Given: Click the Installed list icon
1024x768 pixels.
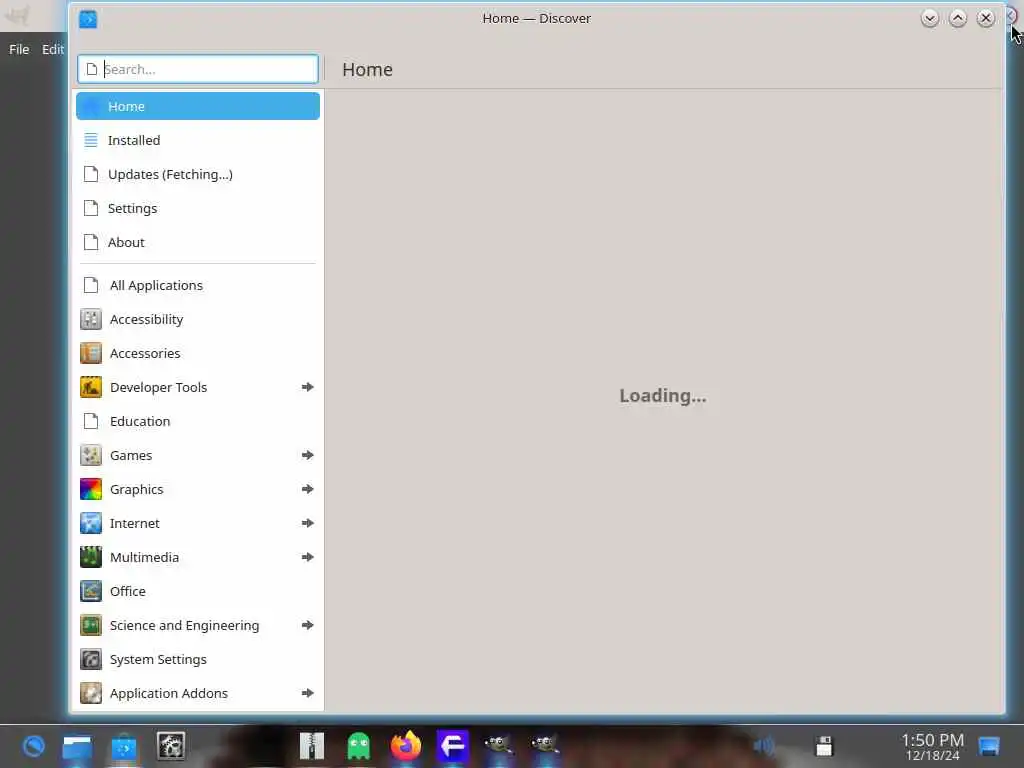Looking at the screenshot, I should [91, 140].
